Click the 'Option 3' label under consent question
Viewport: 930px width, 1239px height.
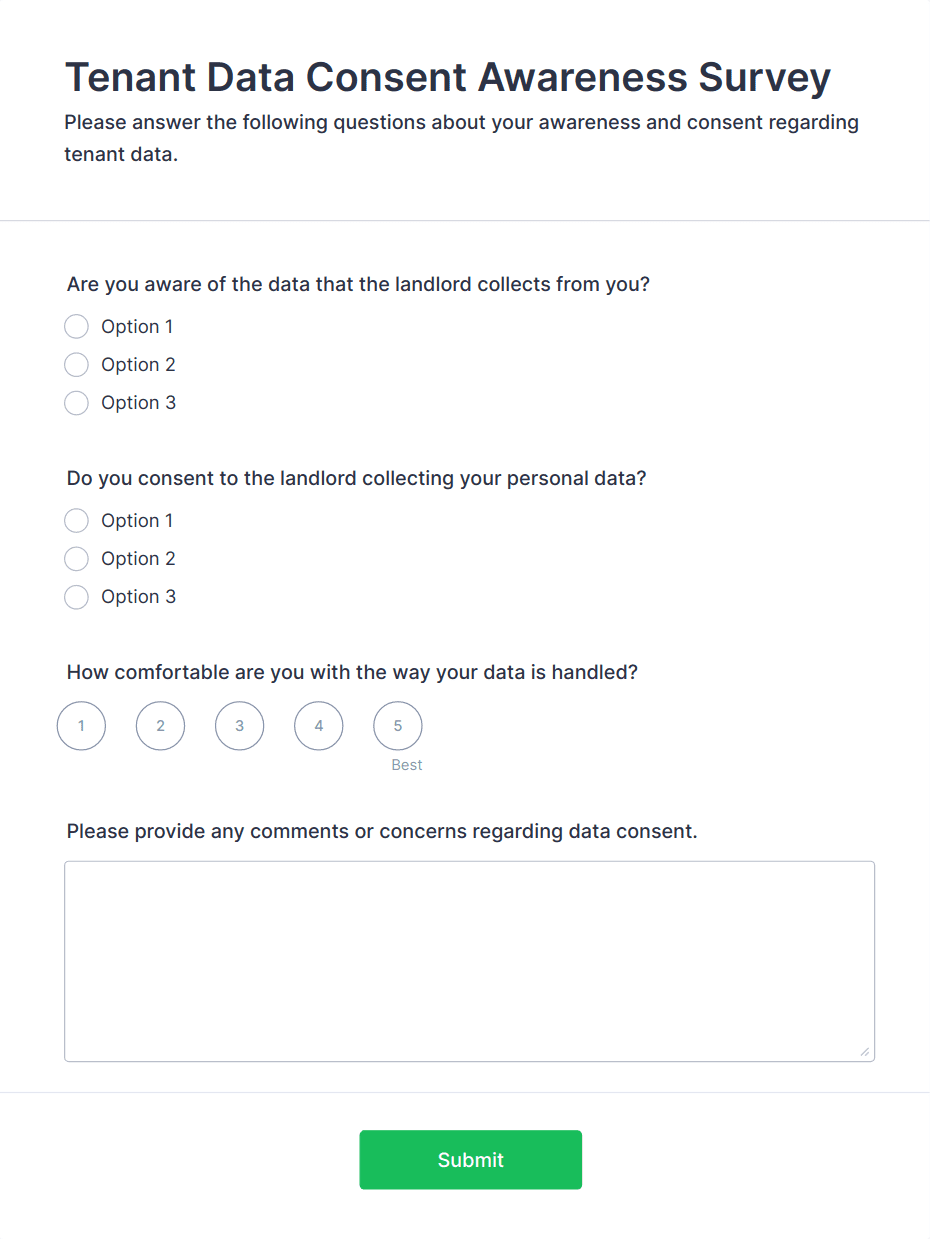pos(138,597)
